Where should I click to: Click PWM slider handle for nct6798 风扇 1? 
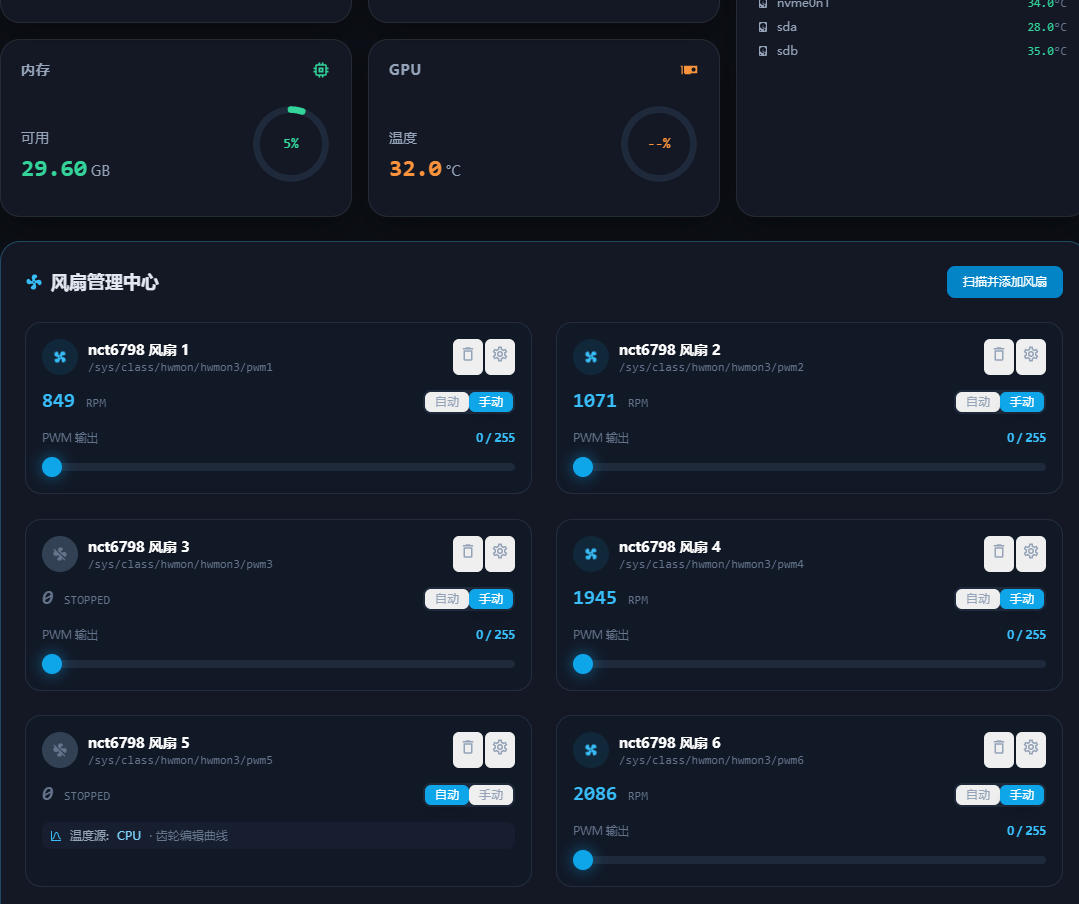52,467
